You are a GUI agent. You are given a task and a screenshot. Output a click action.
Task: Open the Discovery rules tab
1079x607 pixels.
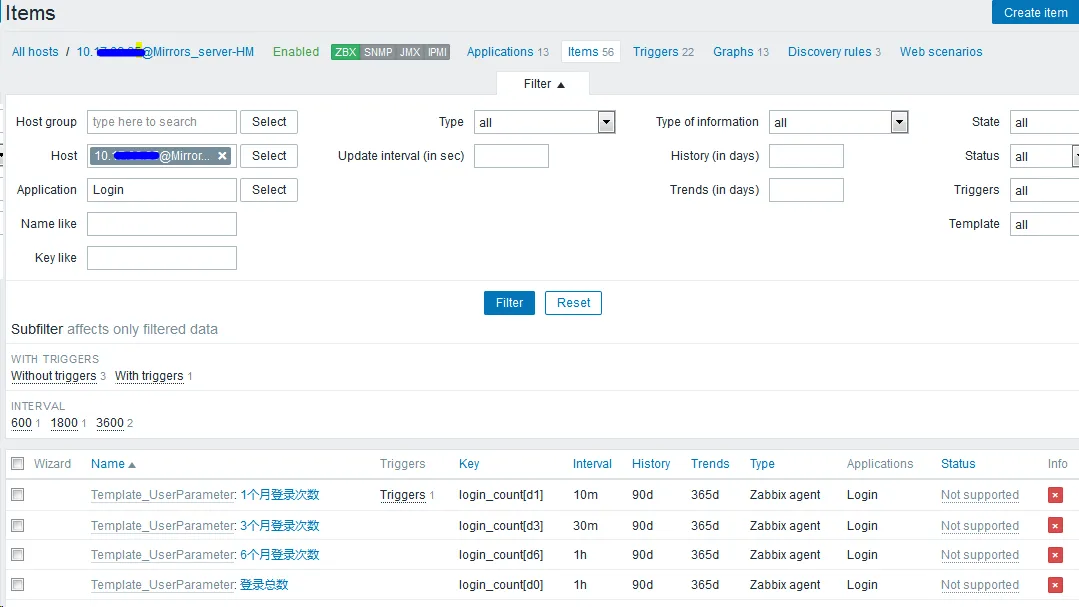834,52
